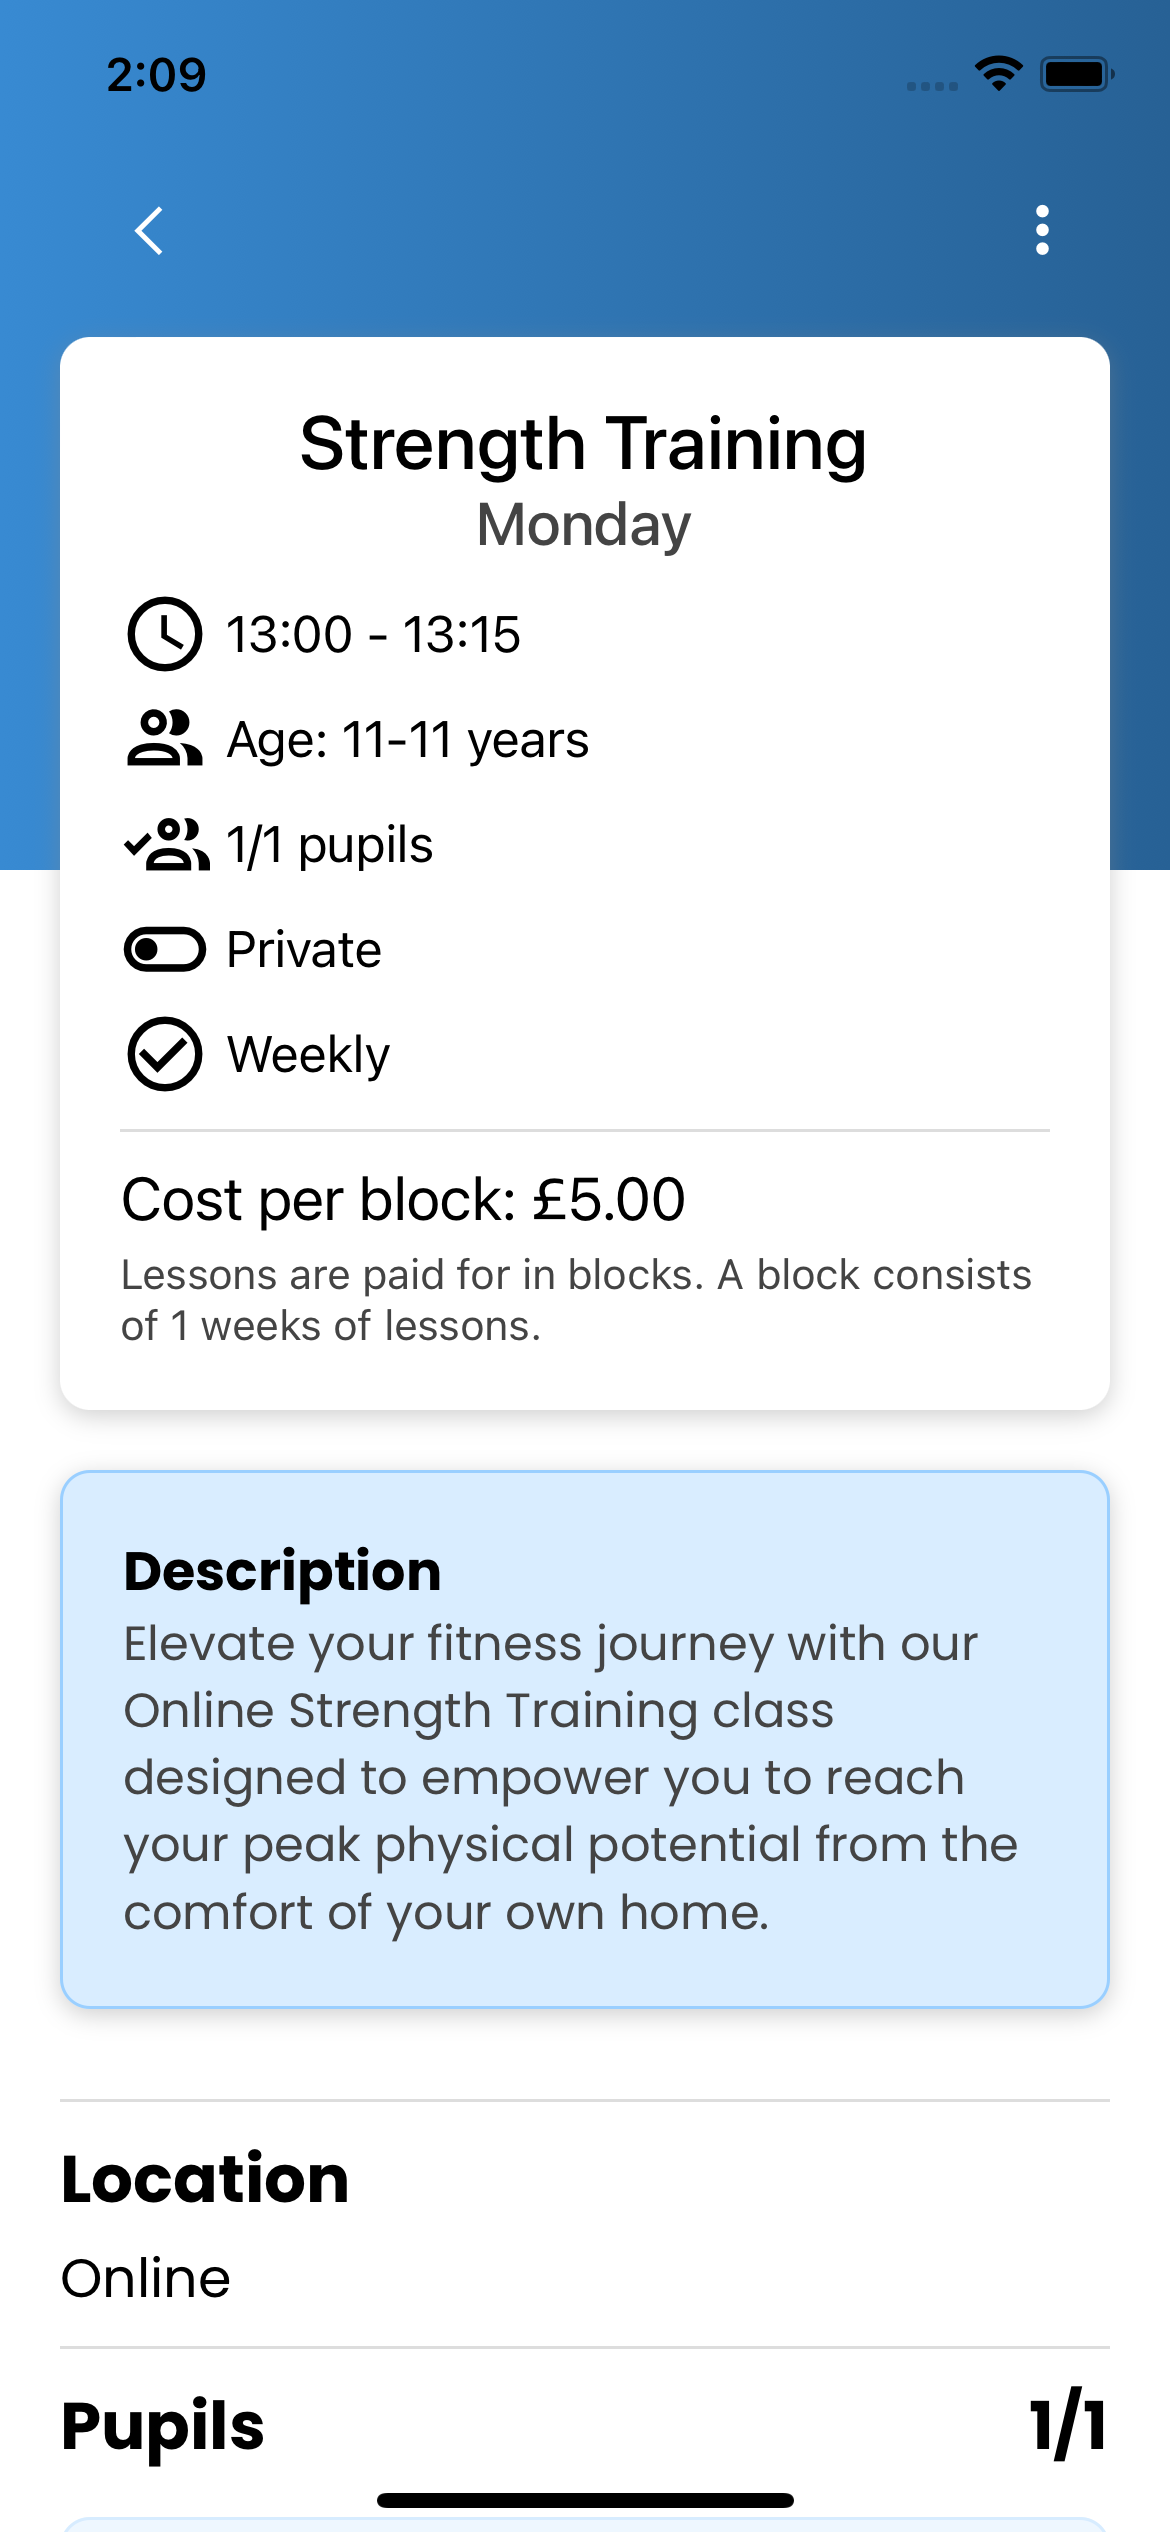This screenshot has width=1170, height=2532.
Task: Tap the Description card
Action: (584, 1739)
